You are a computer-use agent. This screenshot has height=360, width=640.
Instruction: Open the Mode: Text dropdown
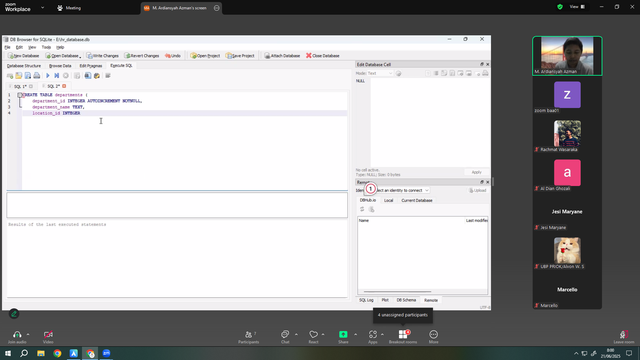point(380,73)
